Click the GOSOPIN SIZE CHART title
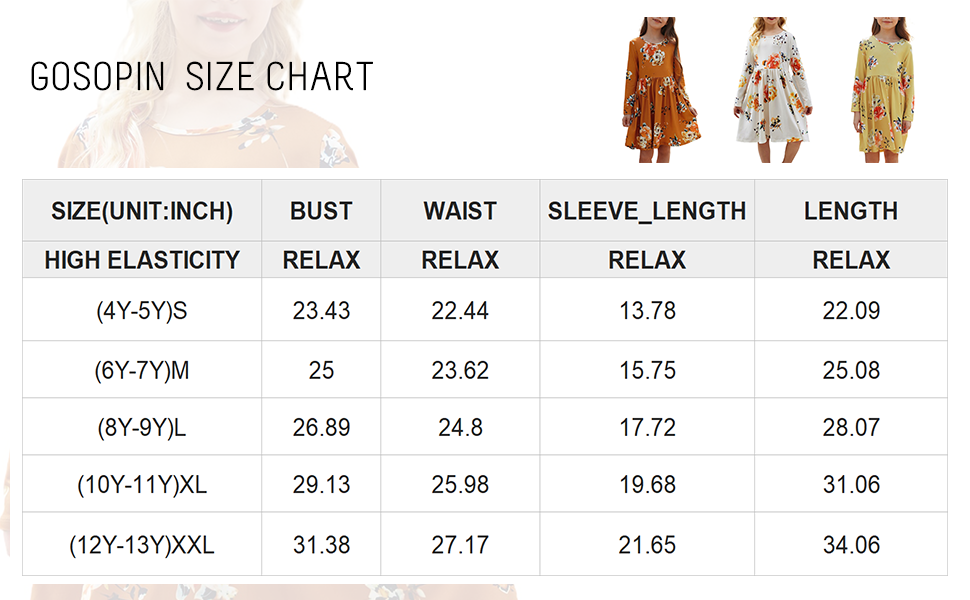Viewport: 970px width, 600px height. pyautogui.click(x=202, y=77)
